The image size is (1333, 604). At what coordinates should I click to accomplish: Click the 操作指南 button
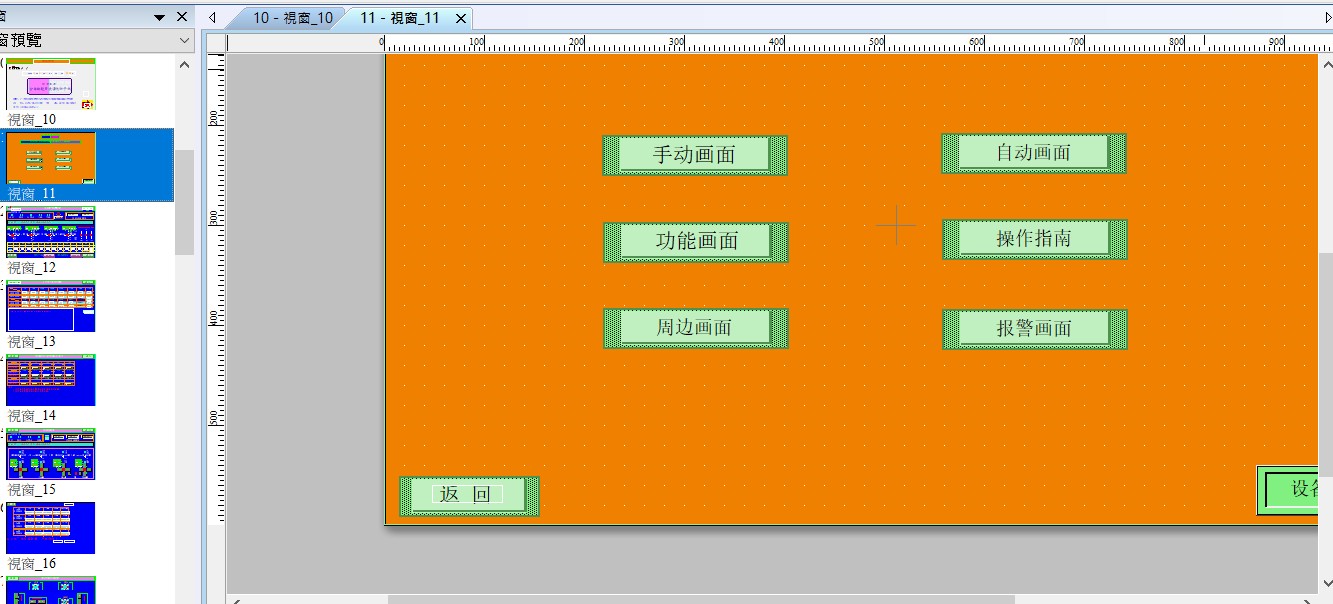point(1033,239)
